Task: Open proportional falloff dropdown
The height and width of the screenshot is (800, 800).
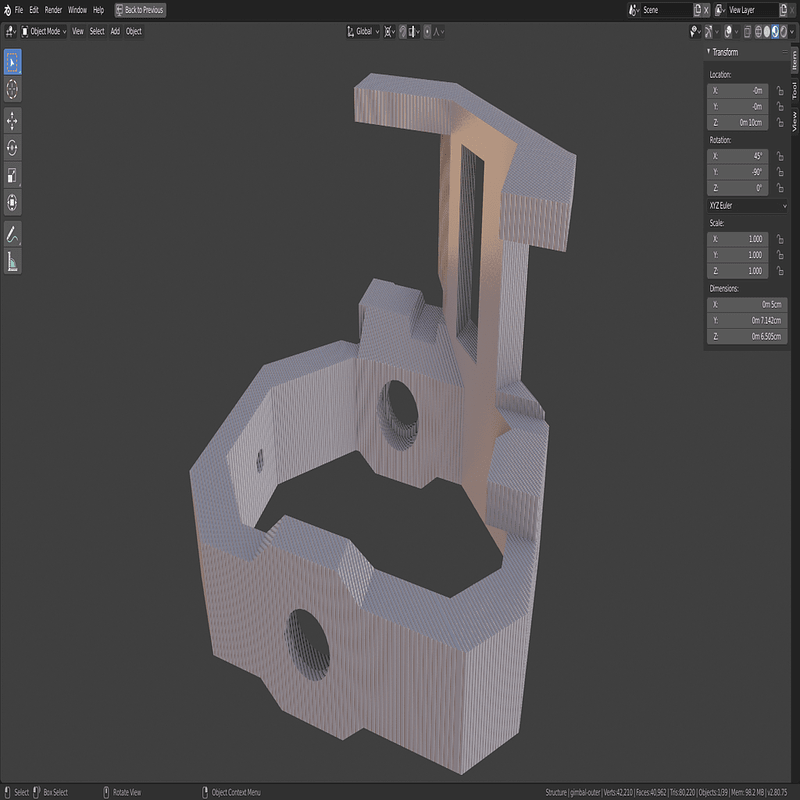Action: click(x=438, y=32)
